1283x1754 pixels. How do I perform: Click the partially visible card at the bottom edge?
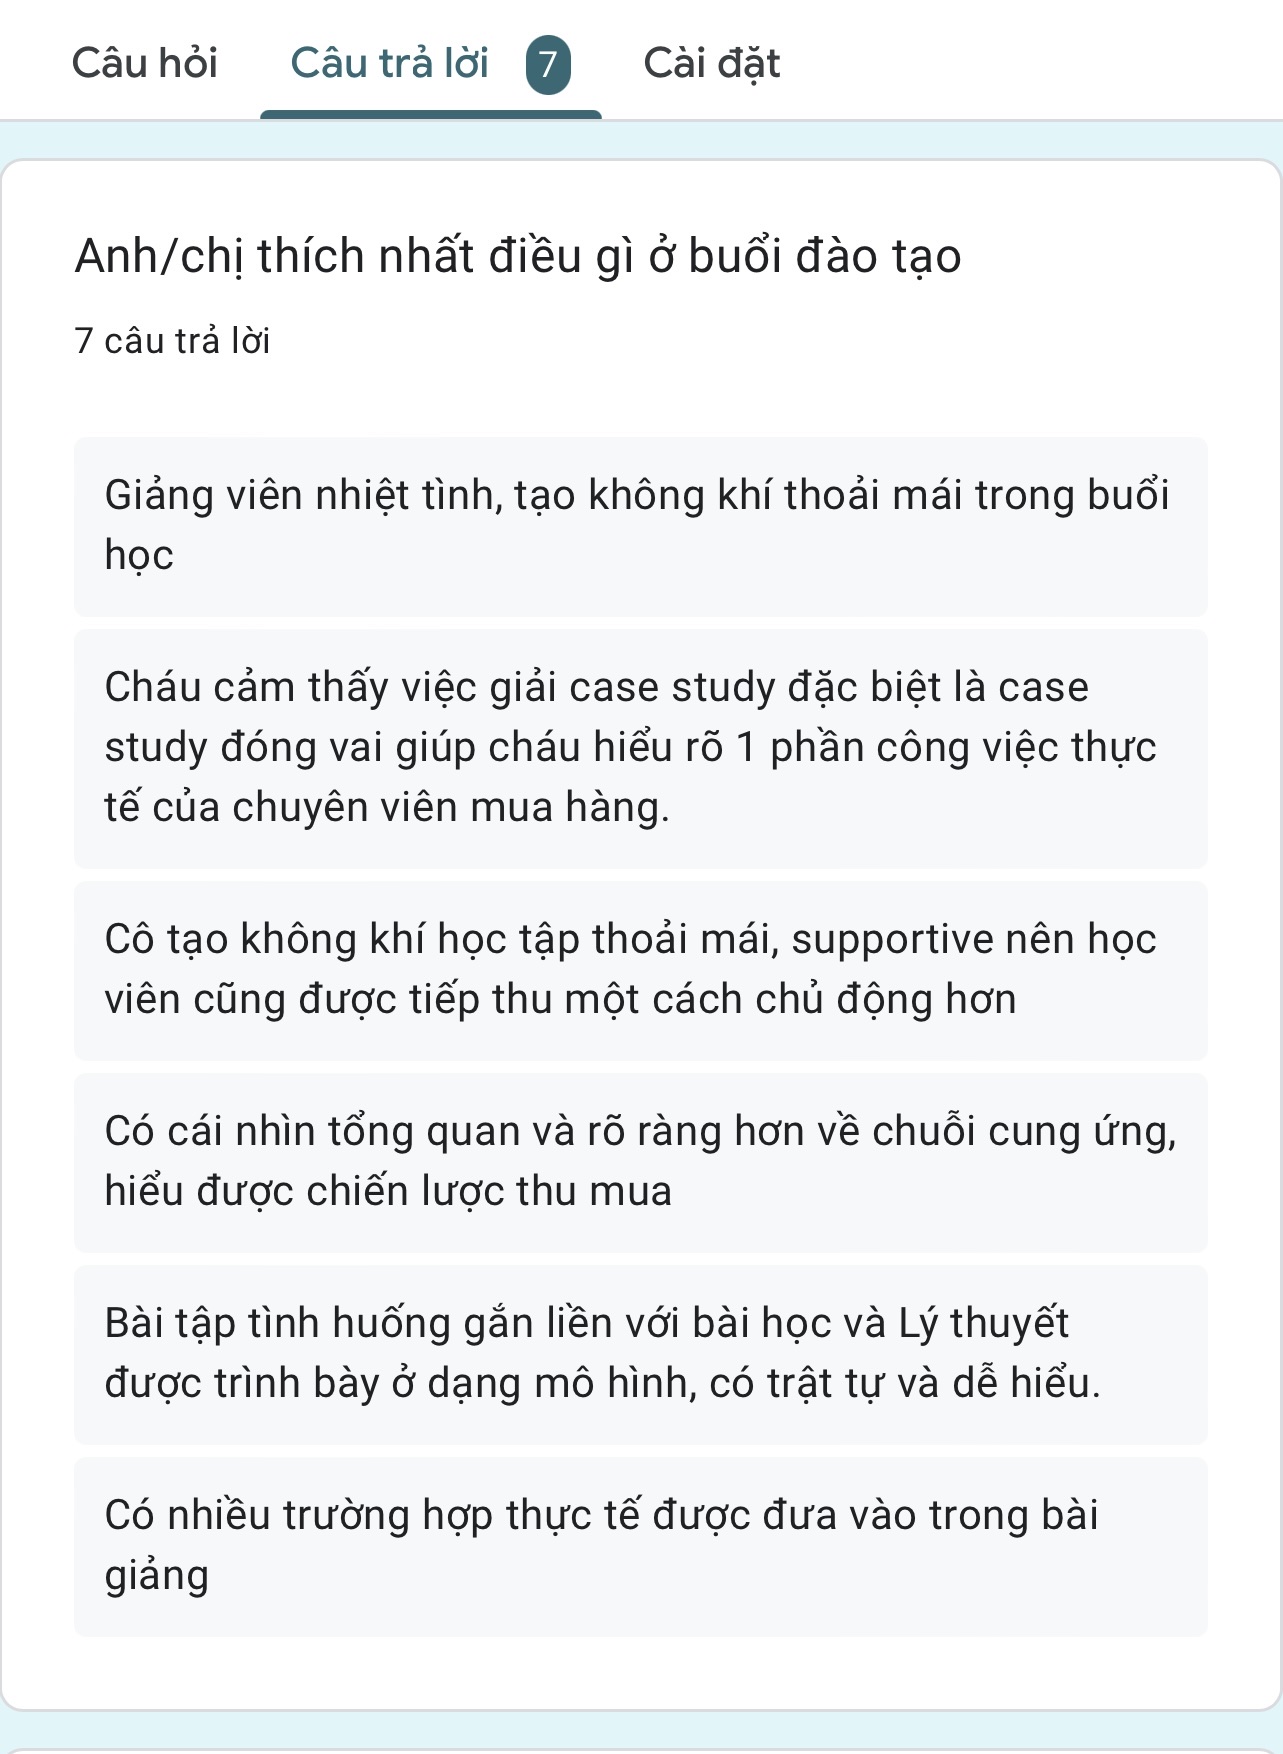[640, 1749]
